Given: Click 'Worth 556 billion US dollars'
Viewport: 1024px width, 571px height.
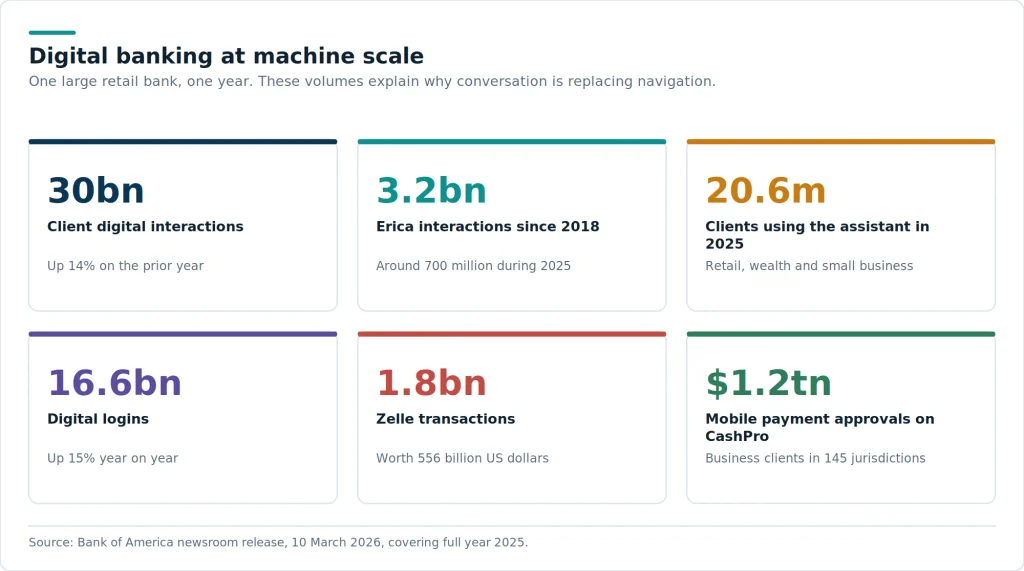Looking at the screenshot, I should (x=462, y=459).
